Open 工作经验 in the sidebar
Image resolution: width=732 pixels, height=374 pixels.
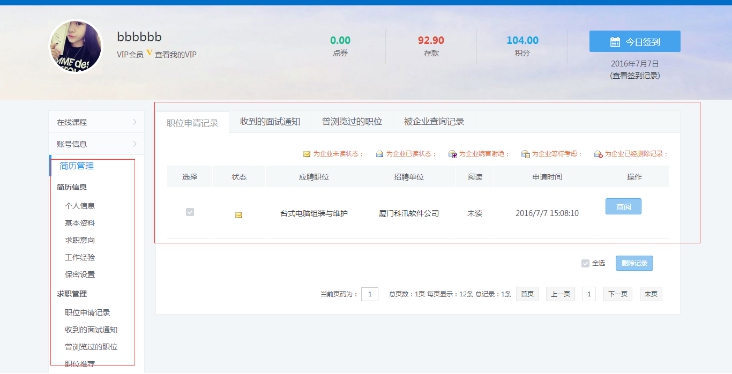[80, 257]
